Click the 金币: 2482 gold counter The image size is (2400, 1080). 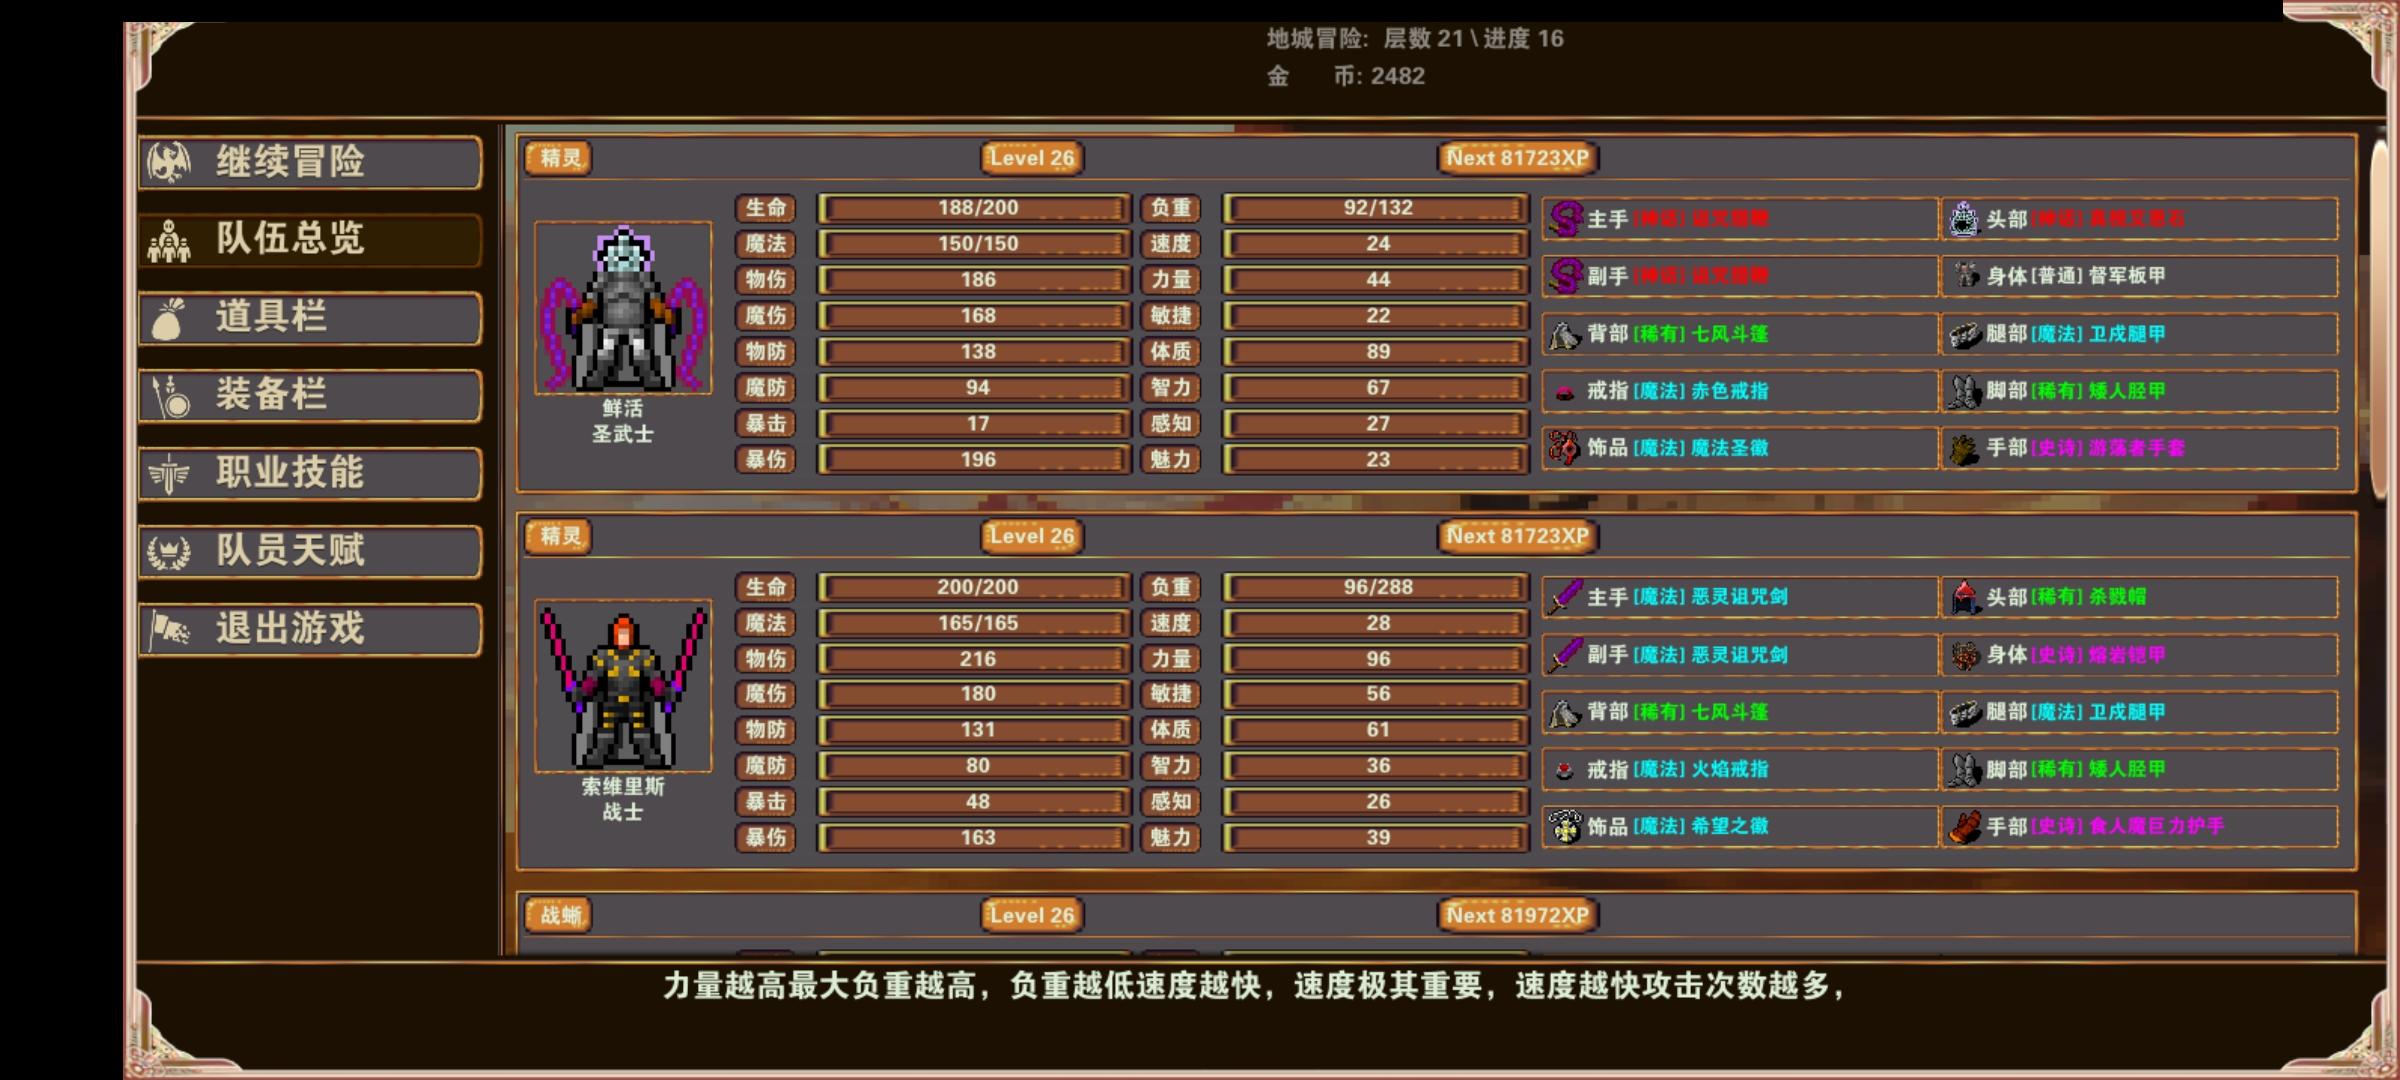[x=1346, y=77]
